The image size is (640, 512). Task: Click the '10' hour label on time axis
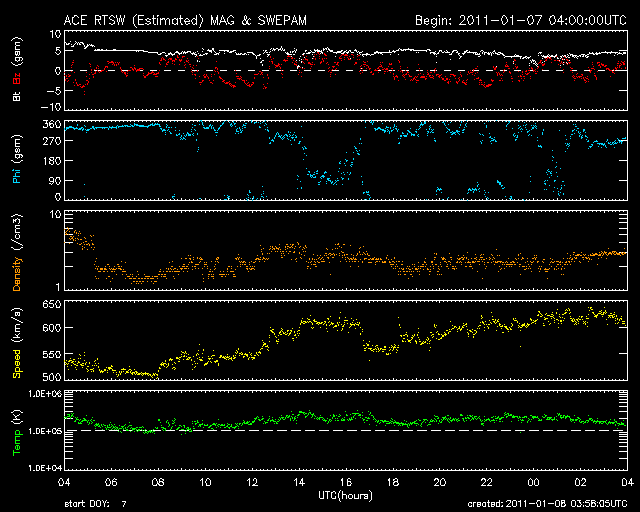[205, 483]
